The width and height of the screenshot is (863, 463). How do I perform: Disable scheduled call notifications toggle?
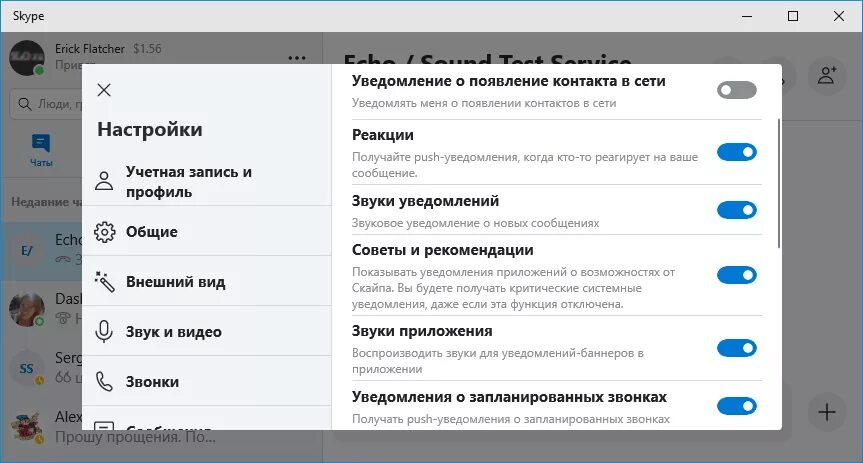pos(736,406)
